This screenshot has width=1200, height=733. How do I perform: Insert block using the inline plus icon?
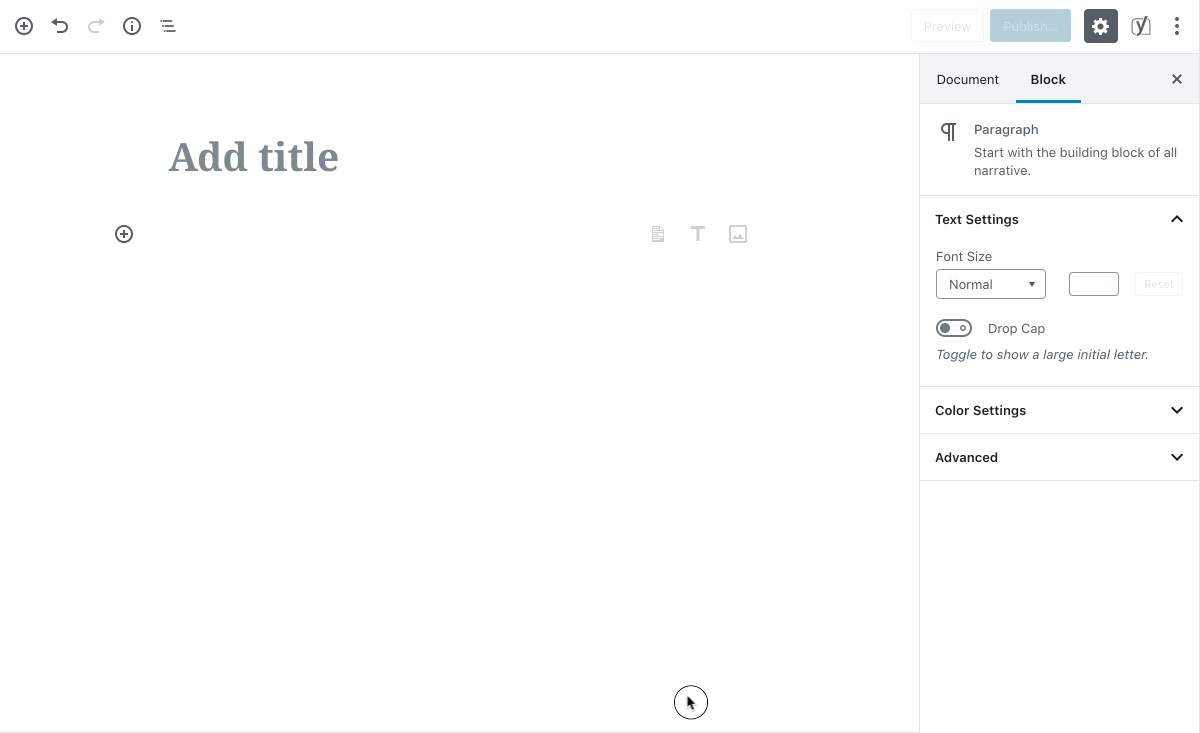coord(124,234)
